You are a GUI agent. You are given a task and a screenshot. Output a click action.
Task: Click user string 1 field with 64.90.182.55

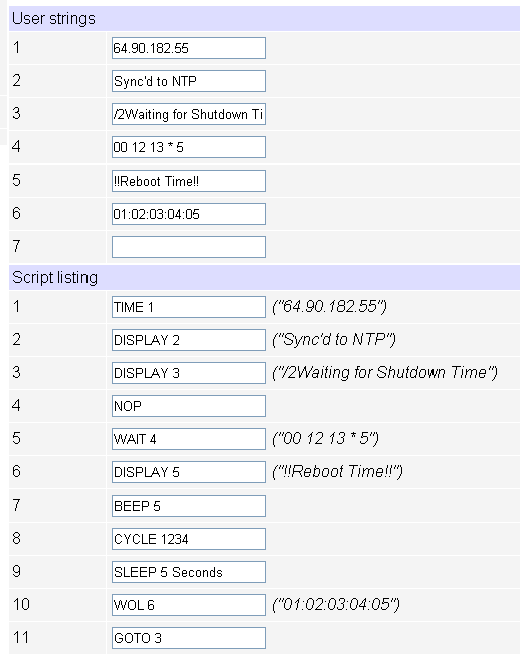[x=189, y=48]
